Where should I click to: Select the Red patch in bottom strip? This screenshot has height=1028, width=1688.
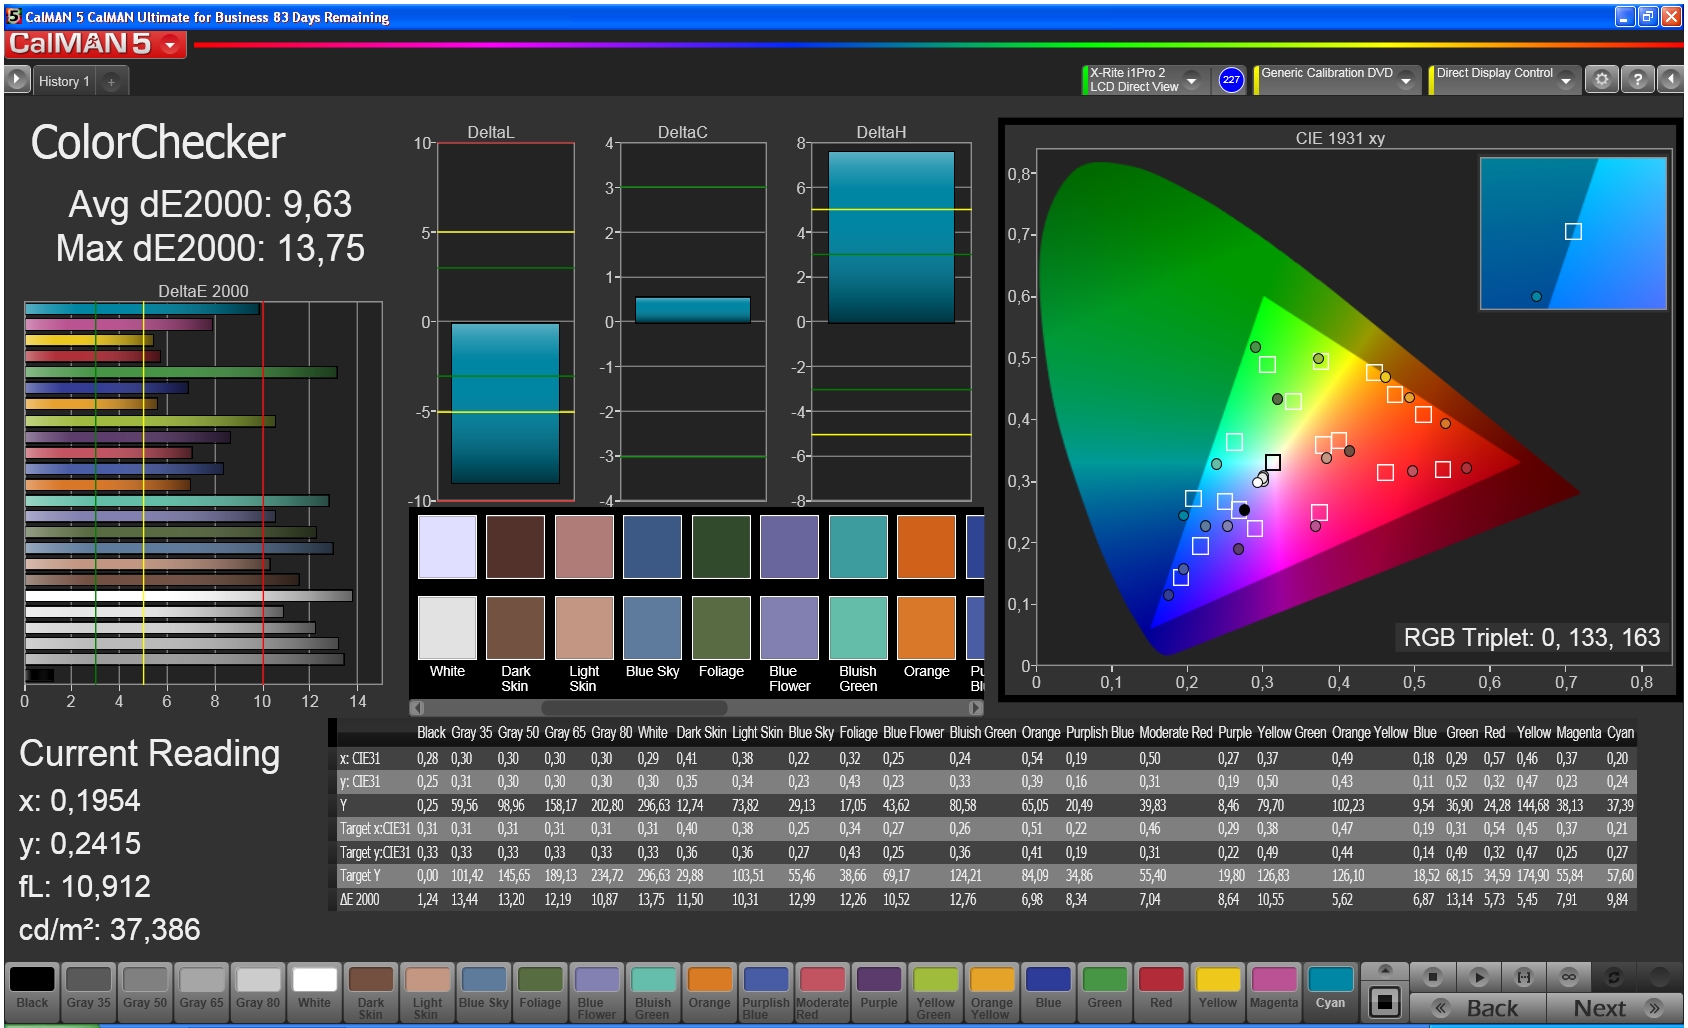(x=1161, y=992)
